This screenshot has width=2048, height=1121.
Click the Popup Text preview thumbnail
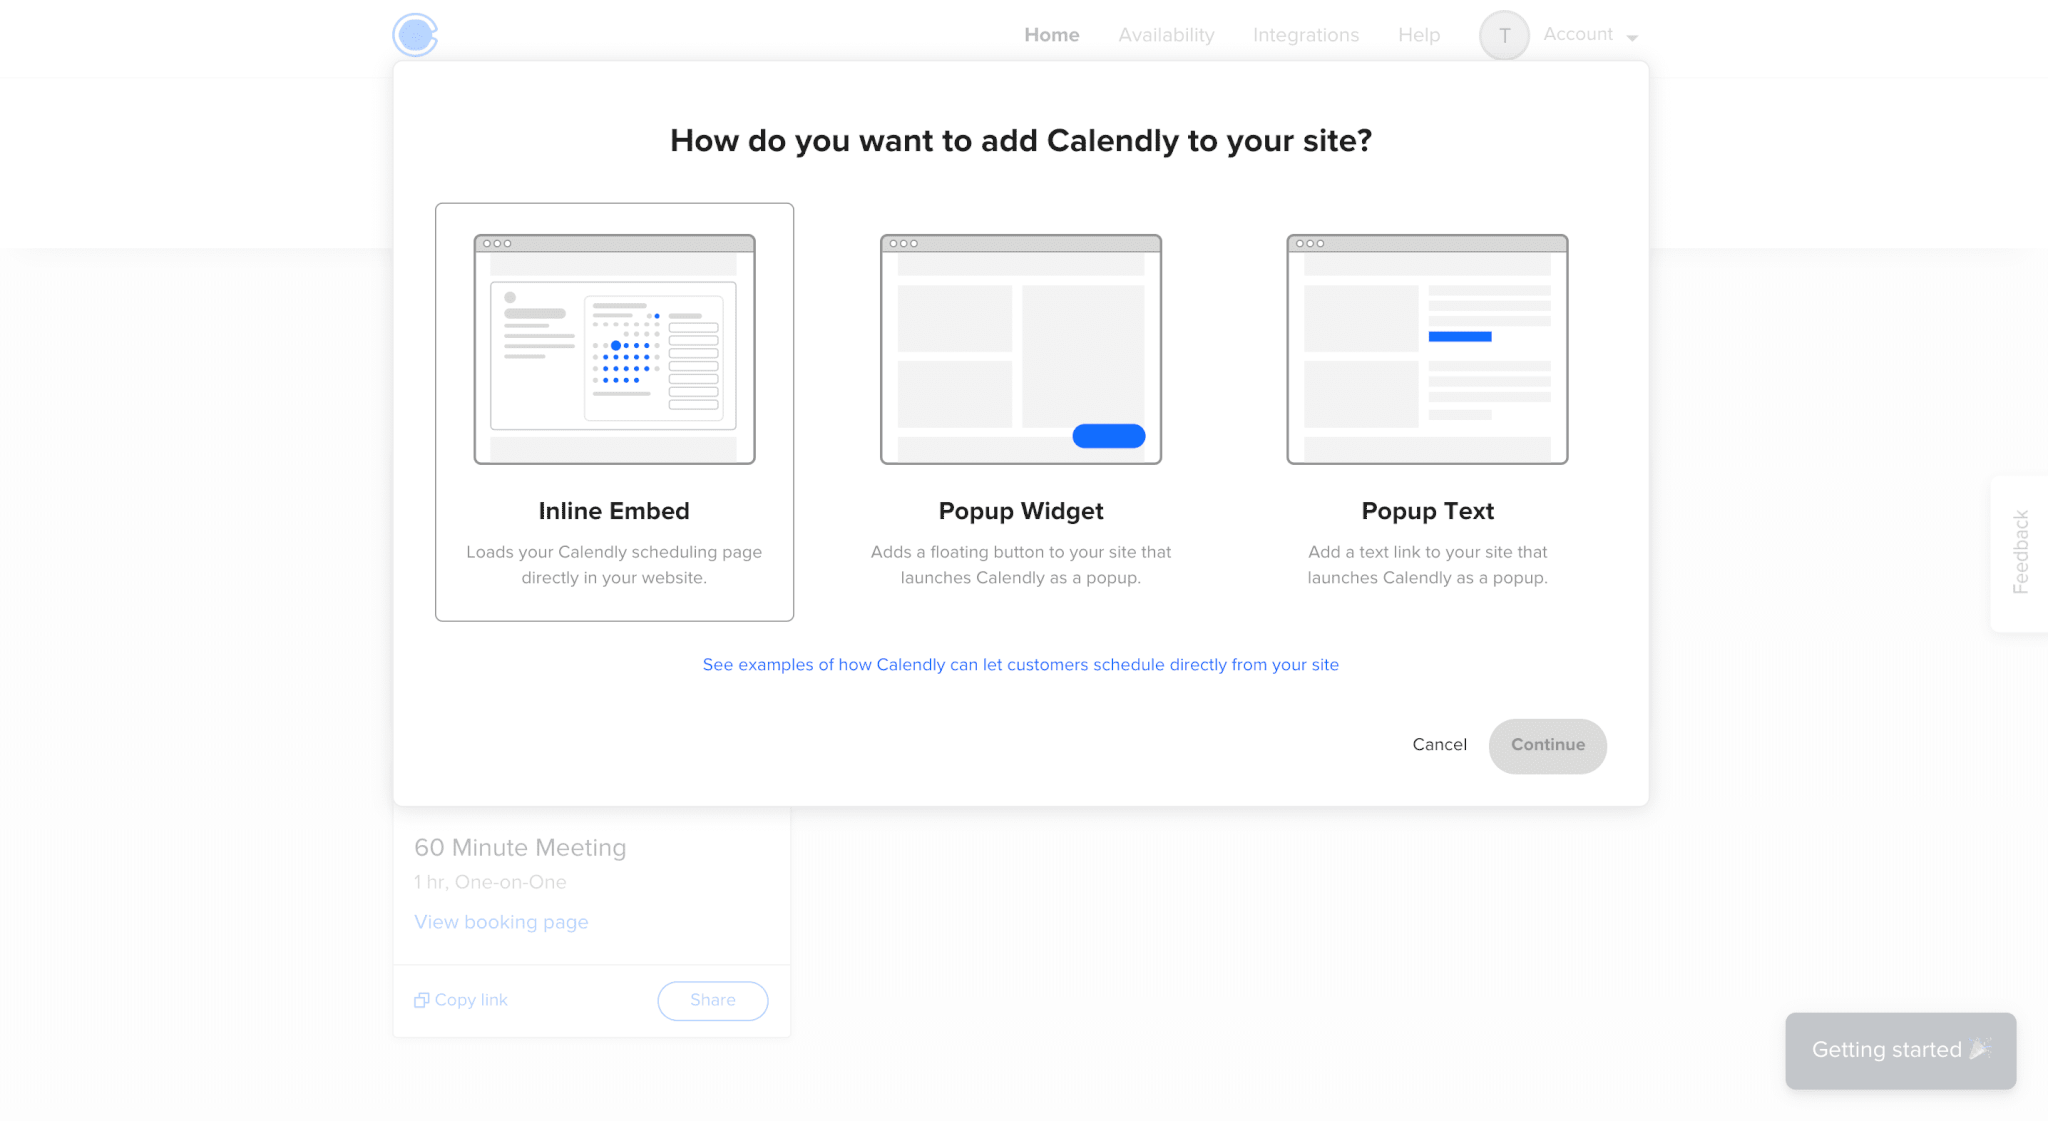pyautogui.click(x=1427, y=349)
